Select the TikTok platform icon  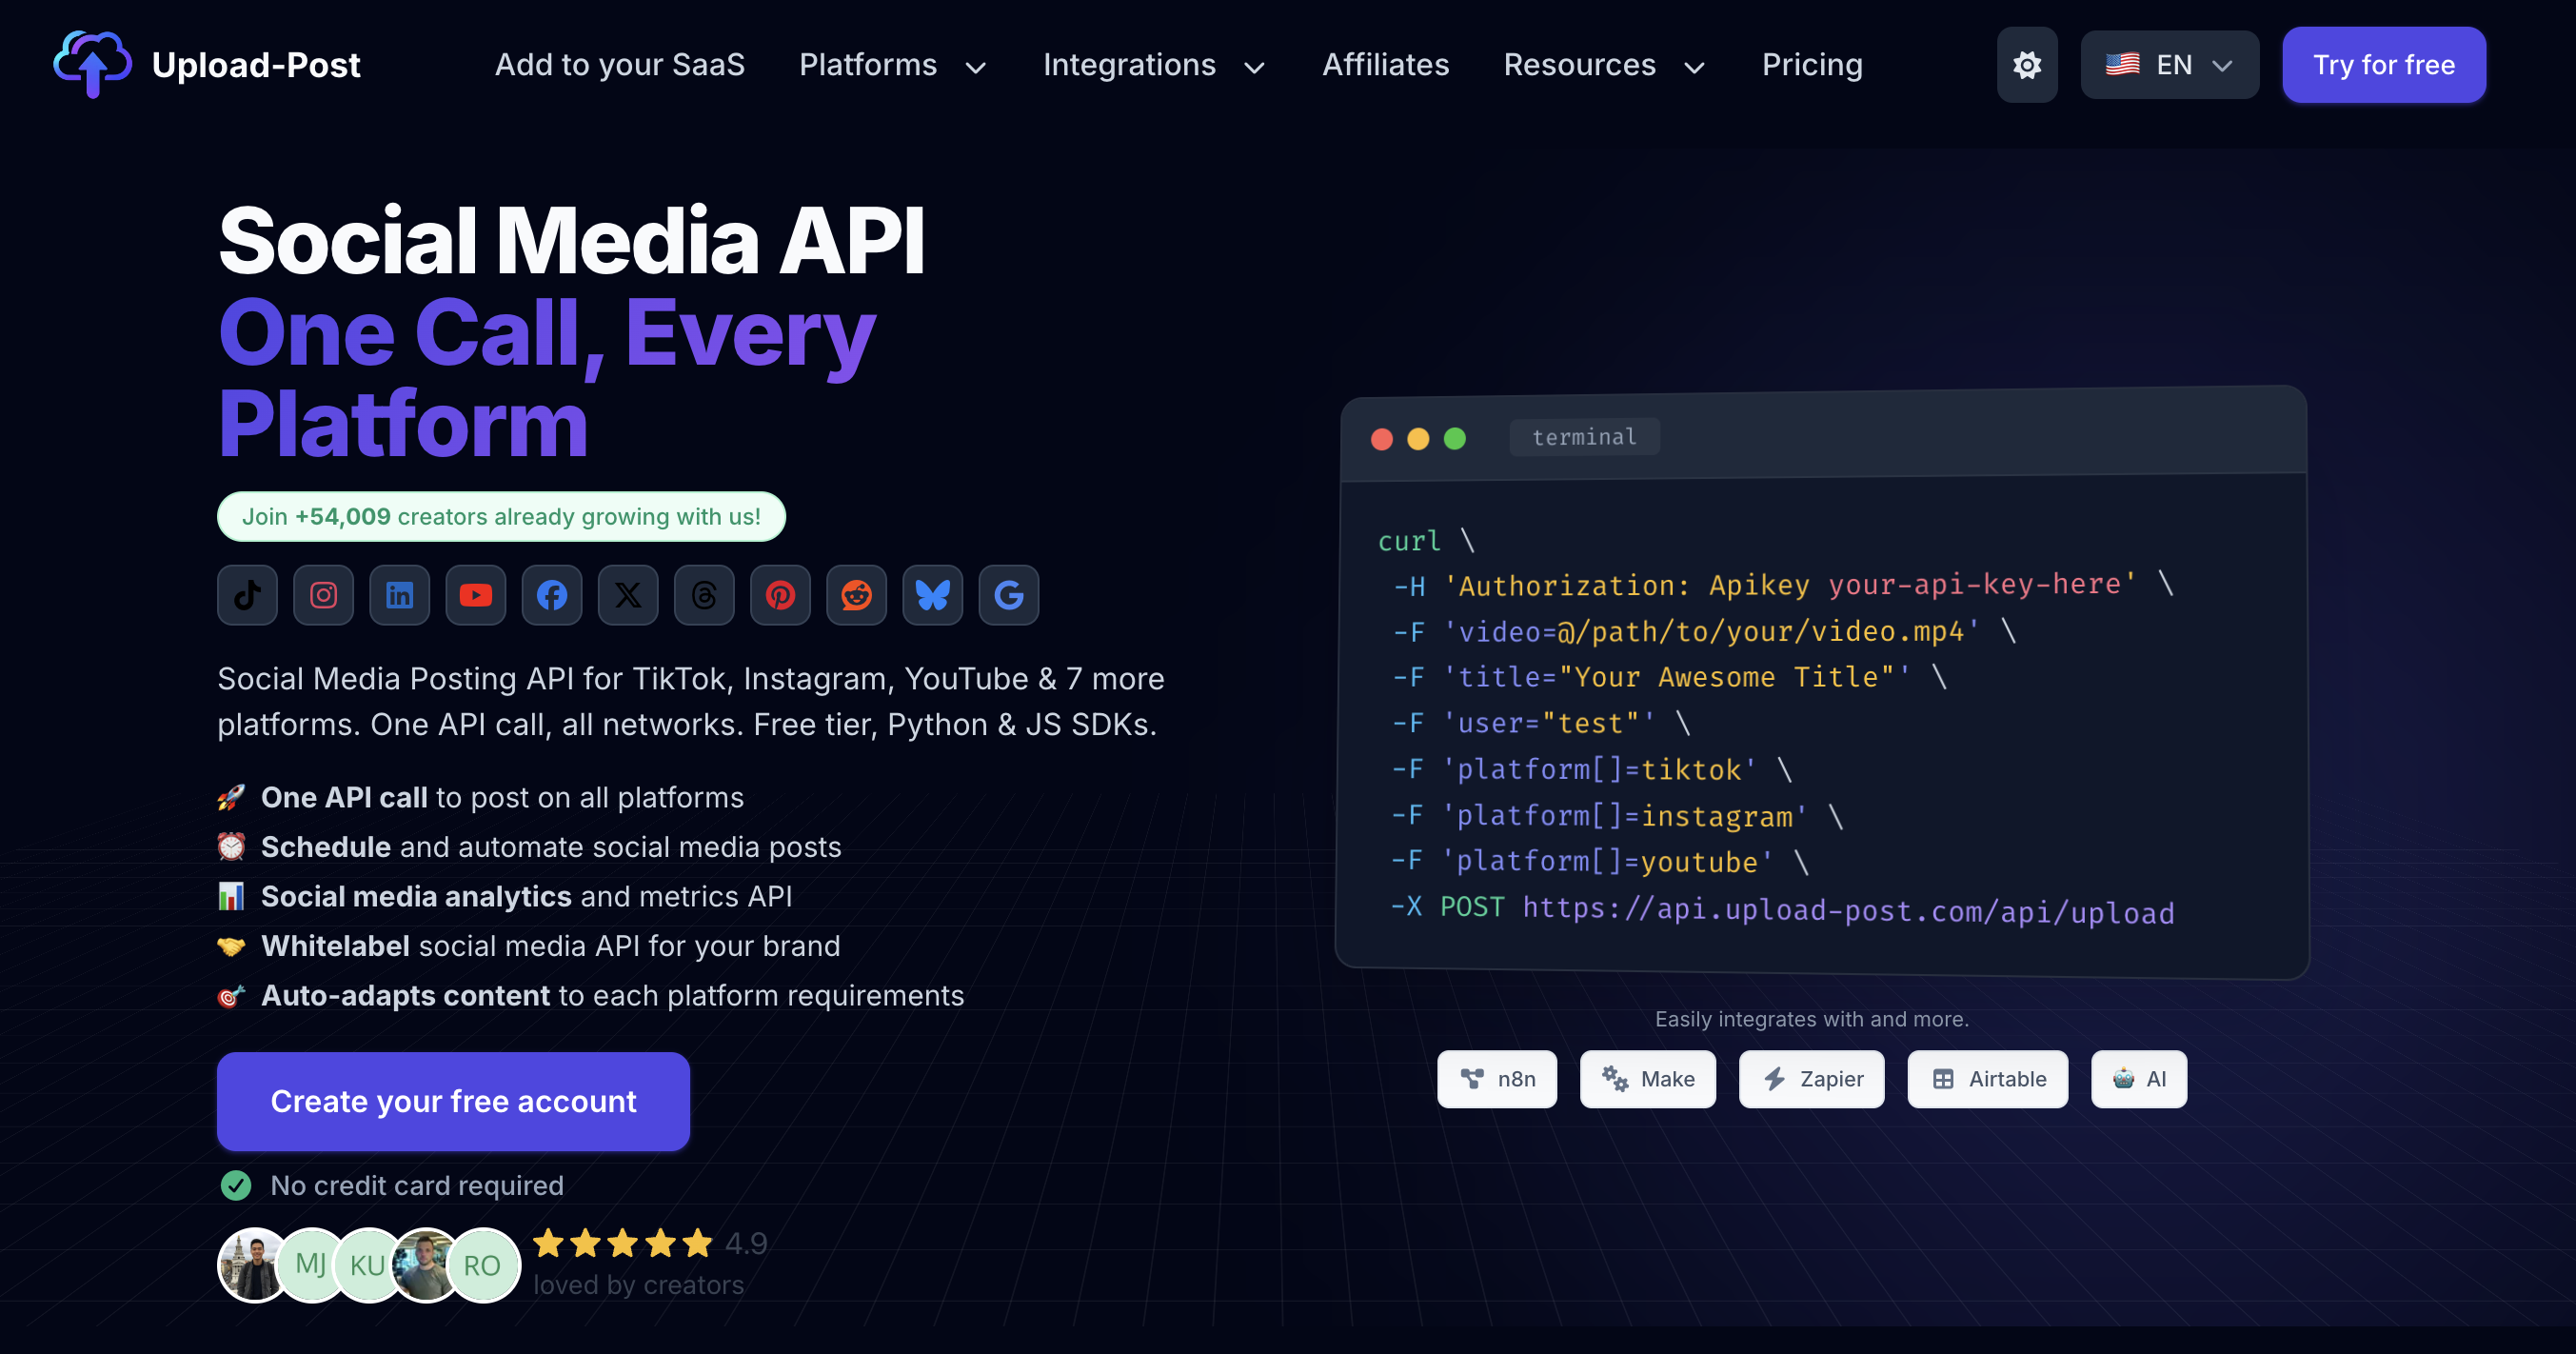click(x=247, y=595)
